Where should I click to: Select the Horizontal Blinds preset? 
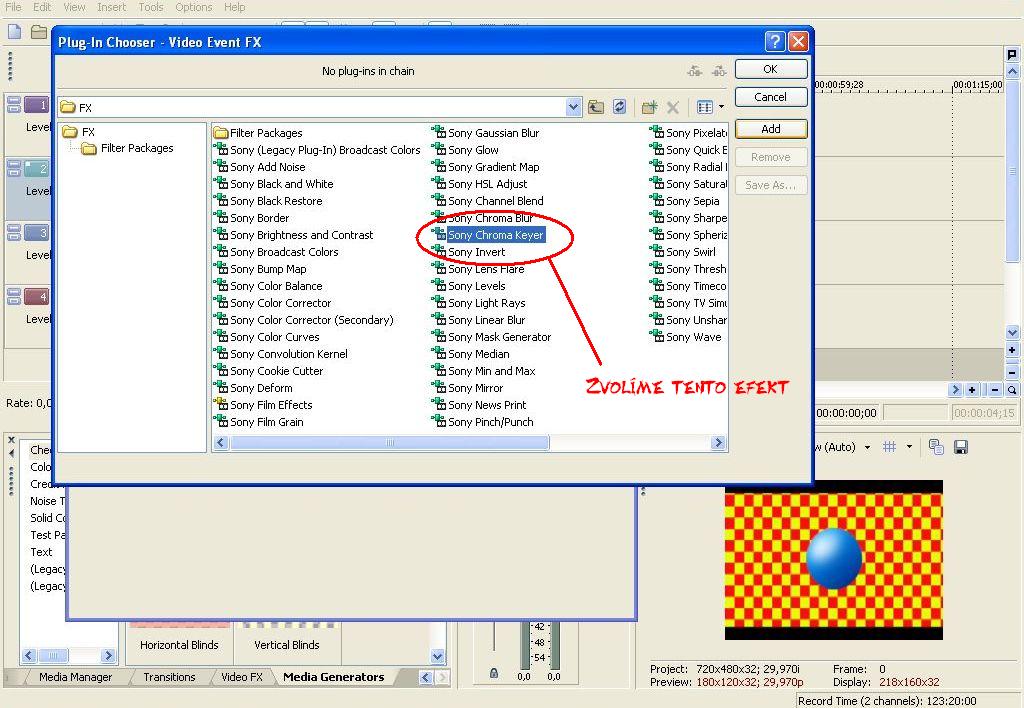pos(179,645)
